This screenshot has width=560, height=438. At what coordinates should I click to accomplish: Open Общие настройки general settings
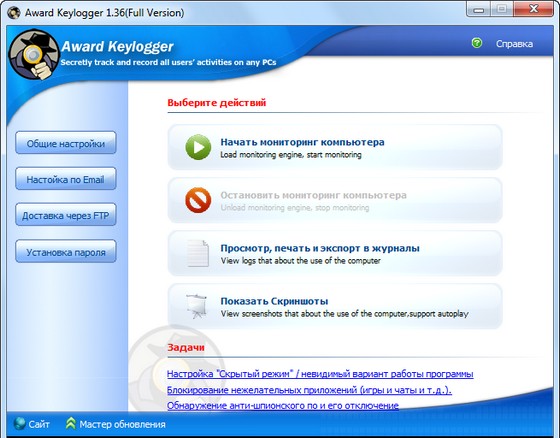pyautogui.click(x=66, y=143)
